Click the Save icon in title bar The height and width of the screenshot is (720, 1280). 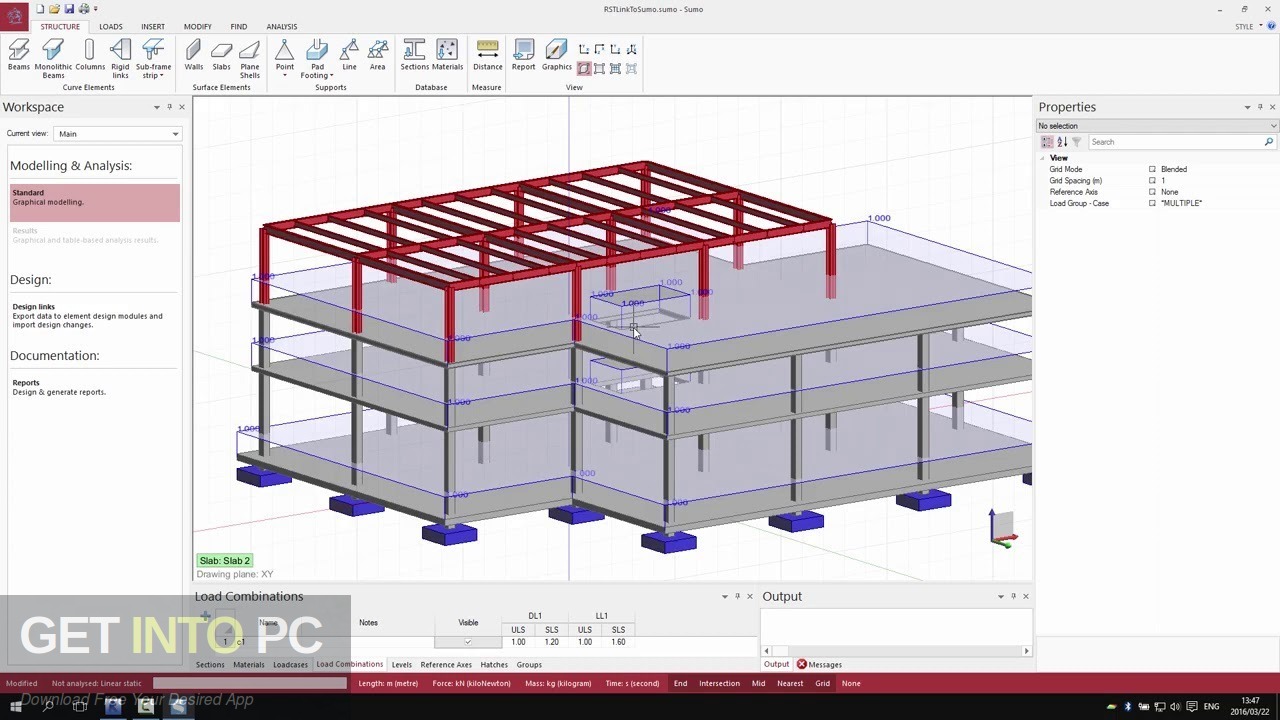pos(69,9)
